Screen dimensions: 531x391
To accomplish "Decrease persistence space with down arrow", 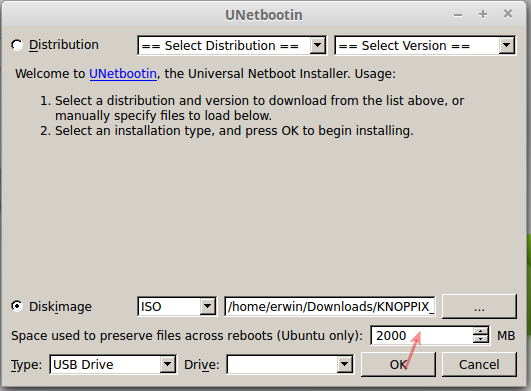I will pos(481,340).
